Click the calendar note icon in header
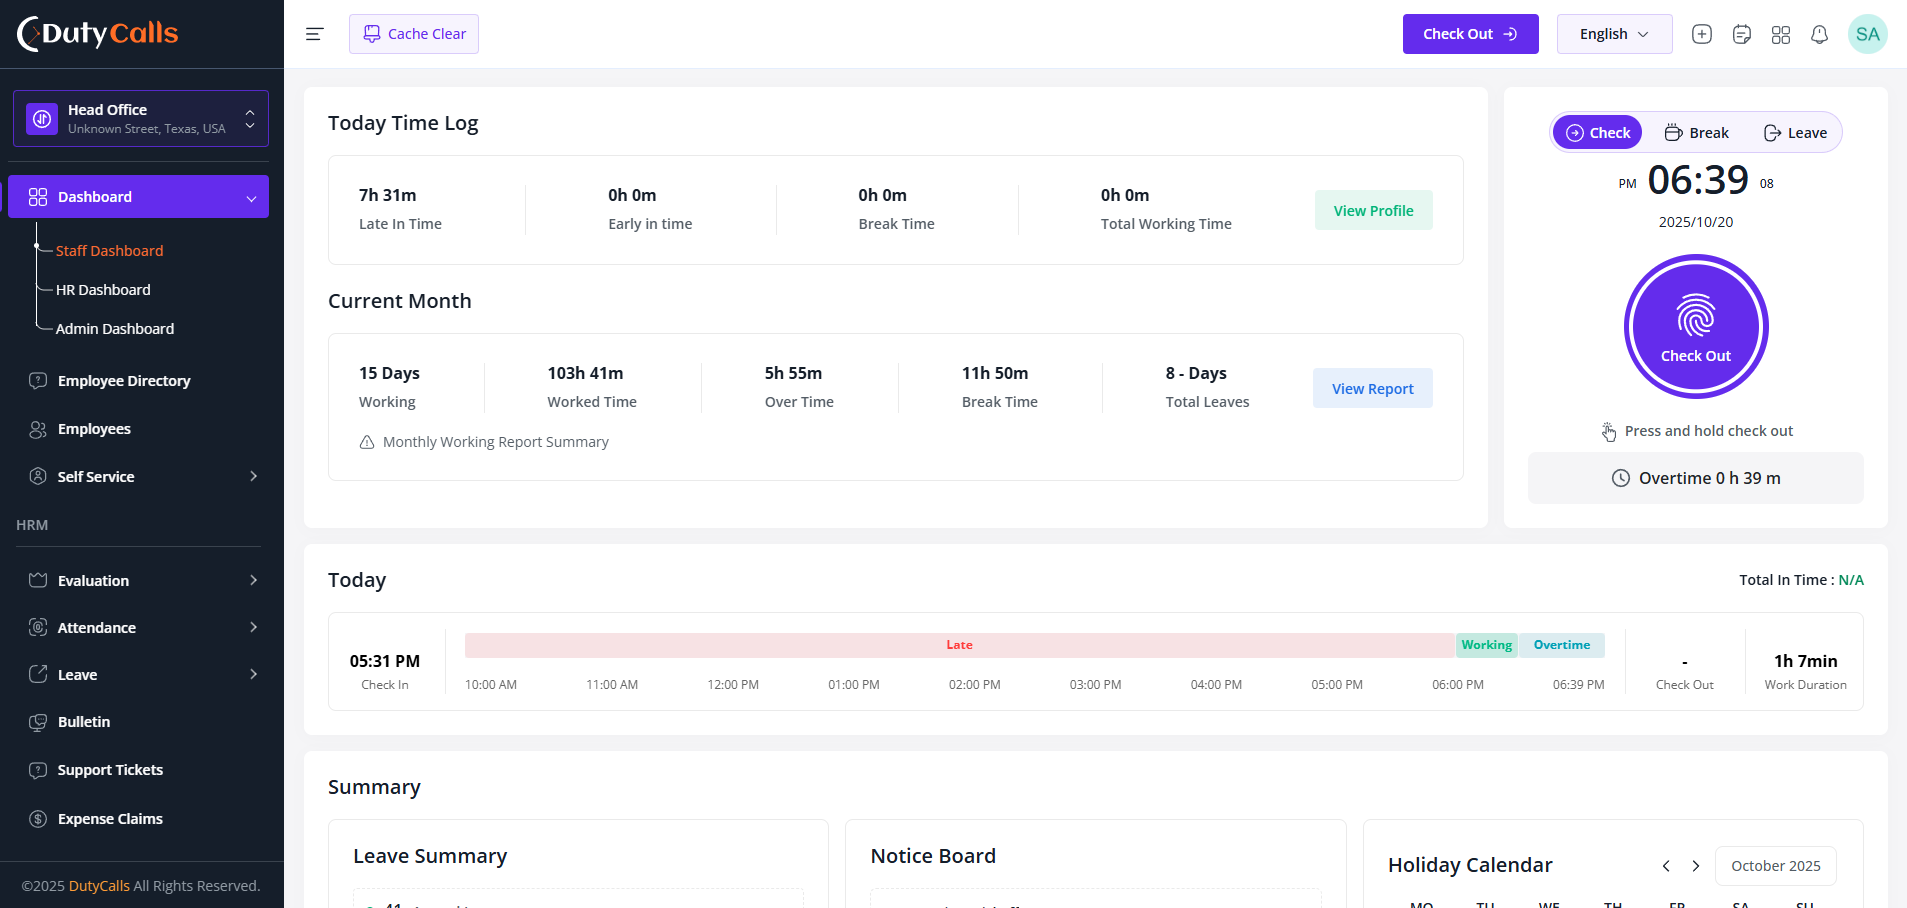The image size is (1907, 908). 1741,34
